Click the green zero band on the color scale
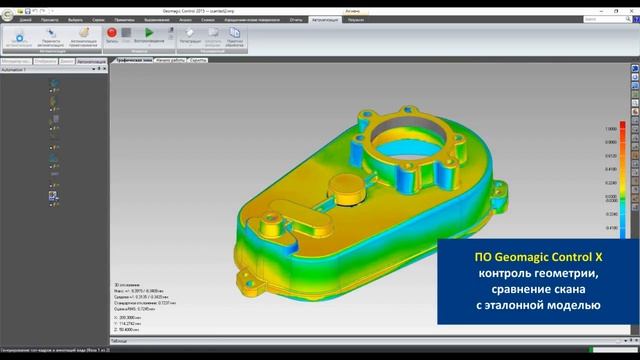Screen dimensions: 640x360 click(622, 198)
